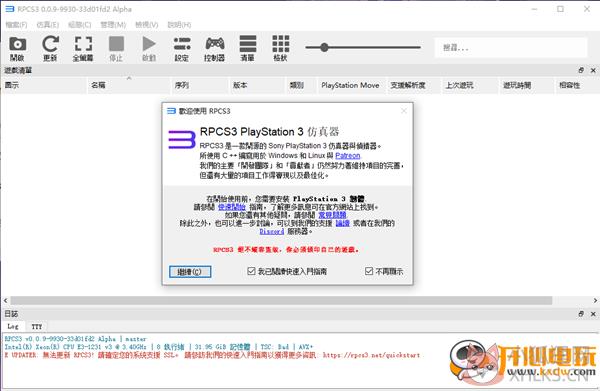This screenshot has width=600, height=391.
Task: Sort by Name column header
Action: pos(129,85)
